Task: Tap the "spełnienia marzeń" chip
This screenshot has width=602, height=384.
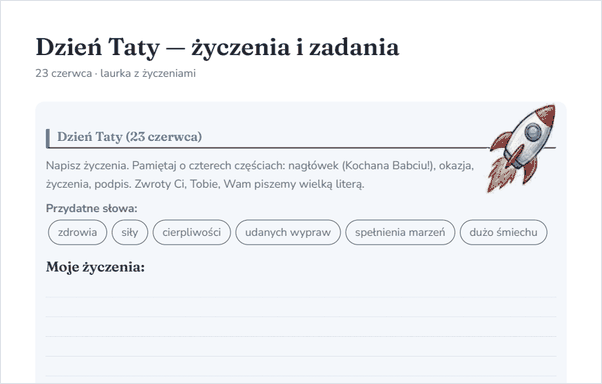Action: (400, 232)
